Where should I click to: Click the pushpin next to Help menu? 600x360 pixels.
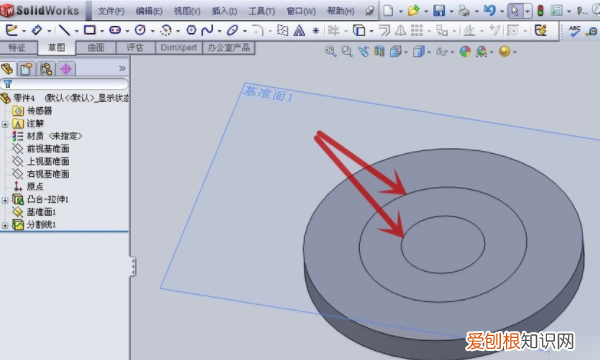pyautogui.click(x=369, y=11)
